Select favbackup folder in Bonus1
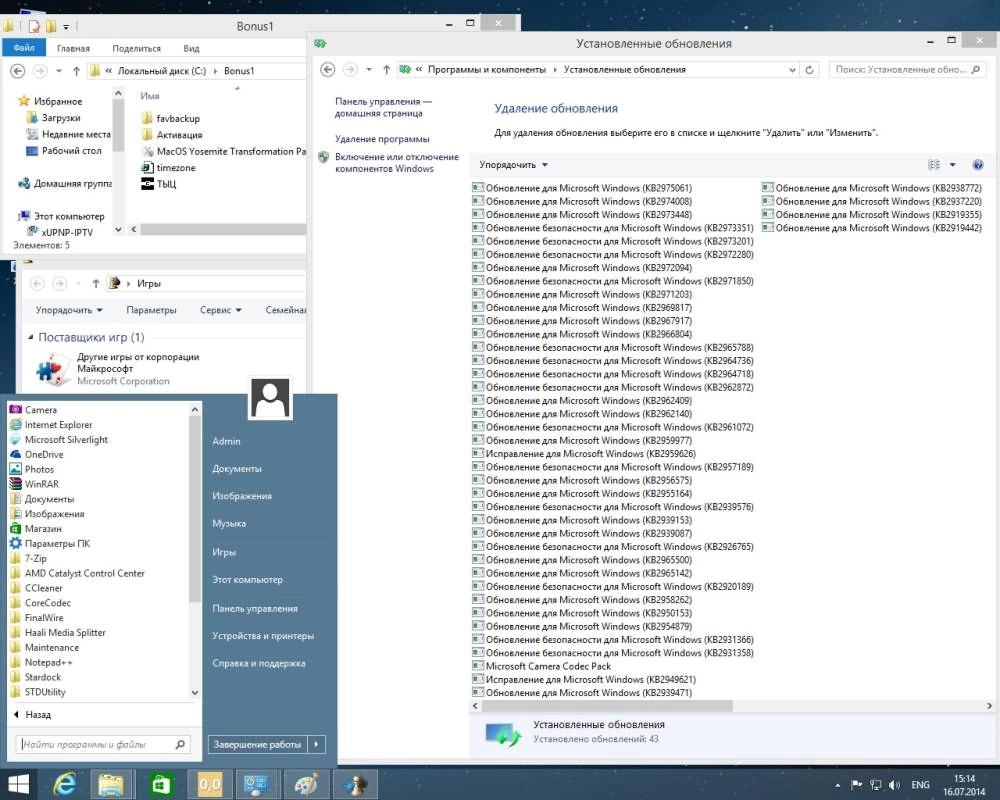This screenshot has width=1000, height=800. (x=171, y=118)
